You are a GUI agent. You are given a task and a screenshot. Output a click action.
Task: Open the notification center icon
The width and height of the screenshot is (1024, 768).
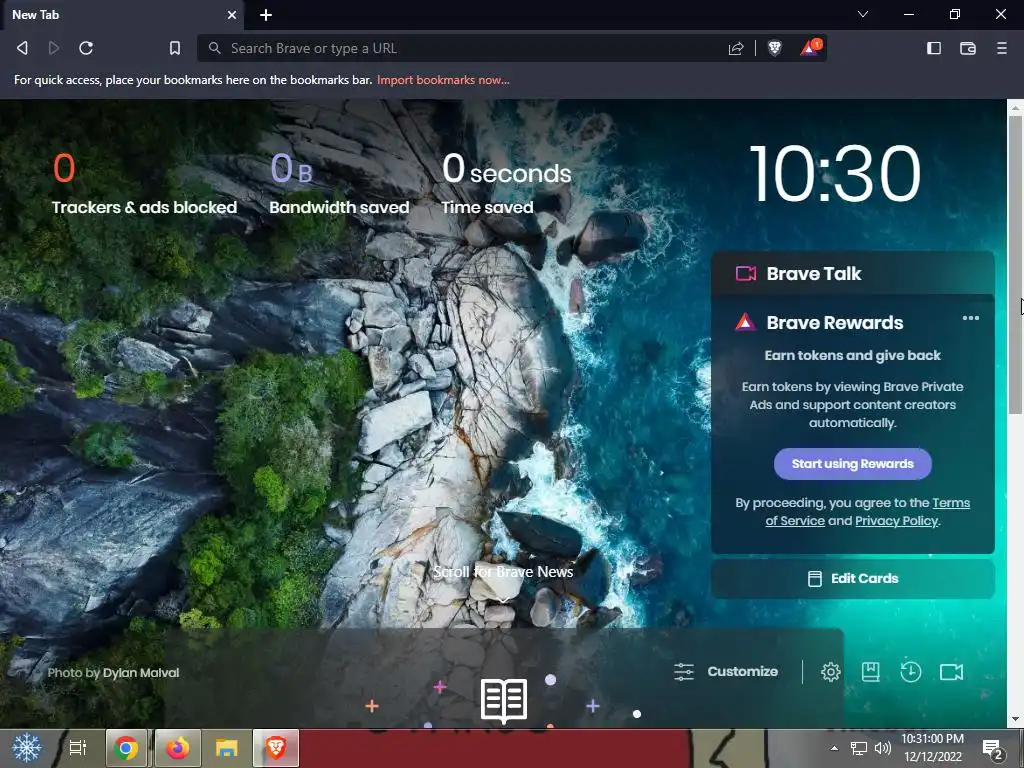993,749
